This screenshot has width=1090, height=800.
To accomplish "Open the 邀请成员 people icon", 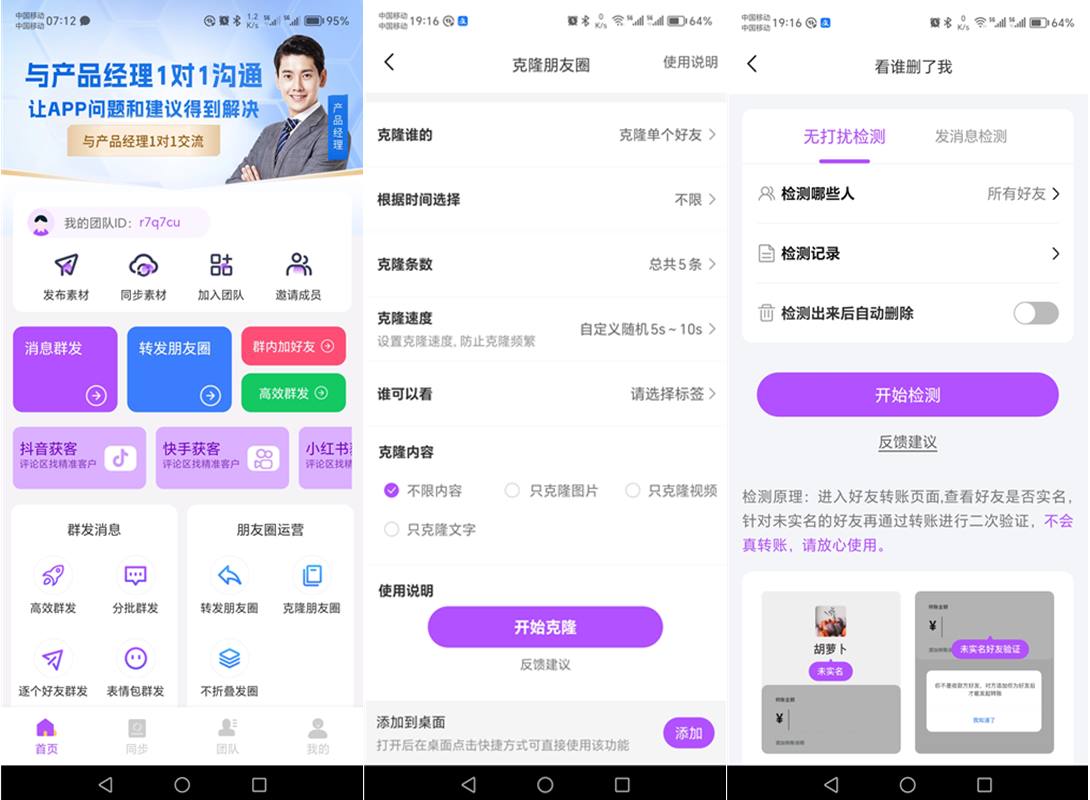I will (x=299, y=265).
